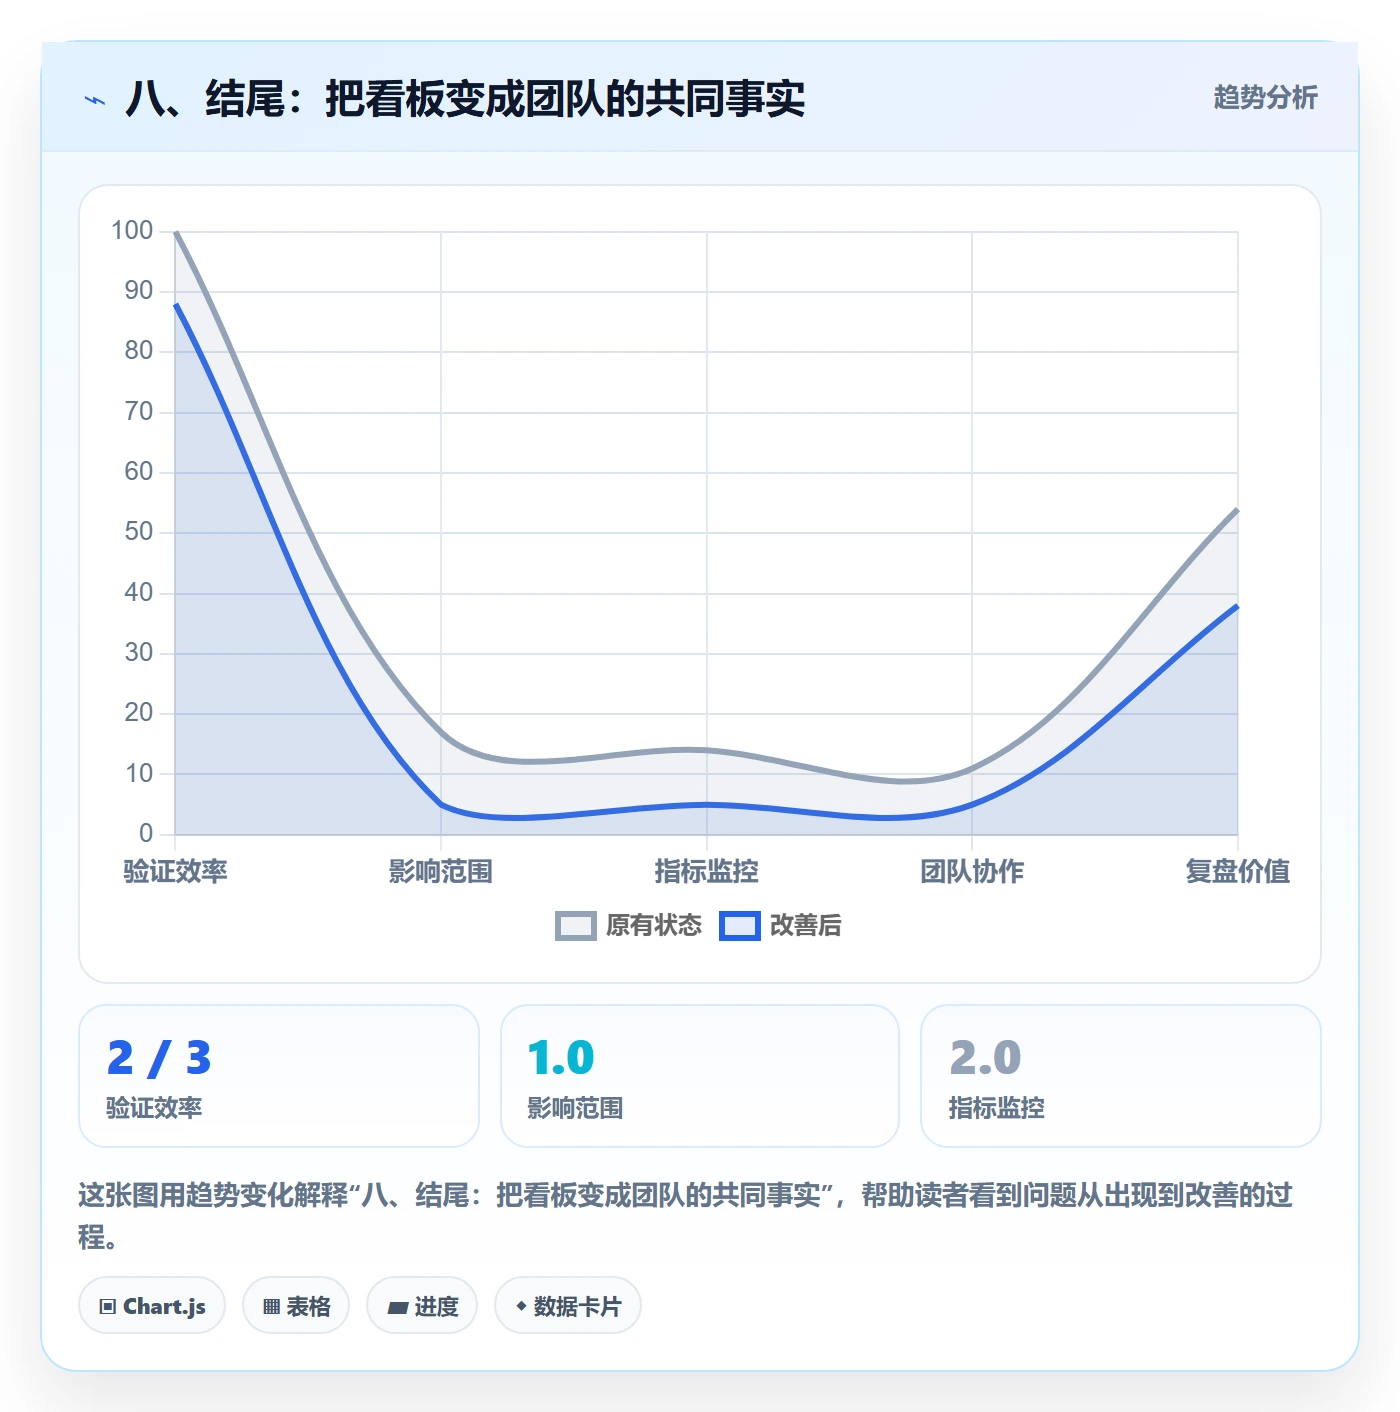Select the 表格 tag chip
The height and width of the screenshot is (1412, 1400).
point(296,1305)
